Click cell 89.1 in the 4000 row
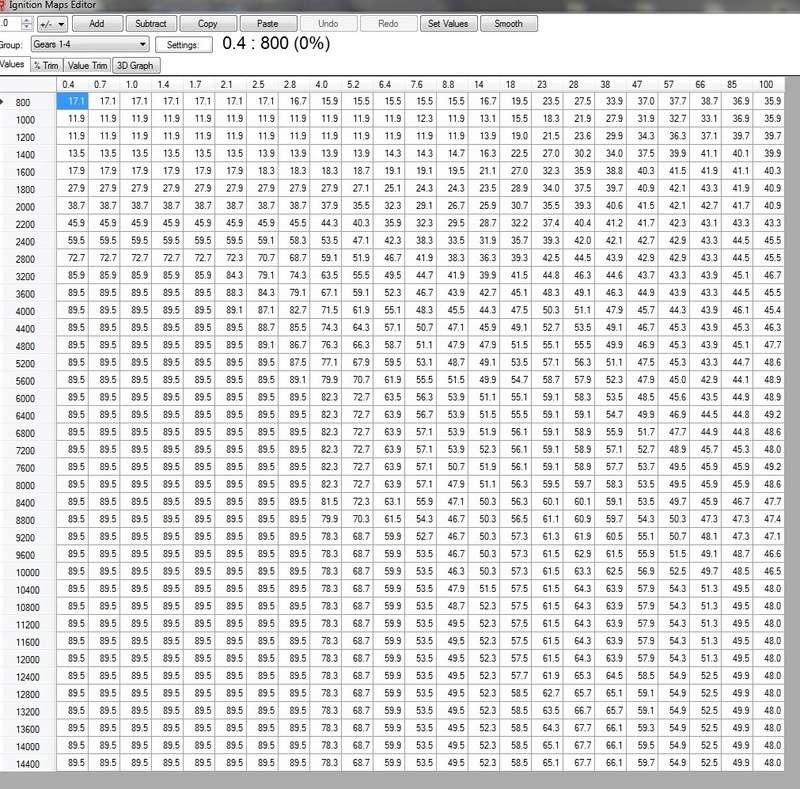 coord(231,310)
